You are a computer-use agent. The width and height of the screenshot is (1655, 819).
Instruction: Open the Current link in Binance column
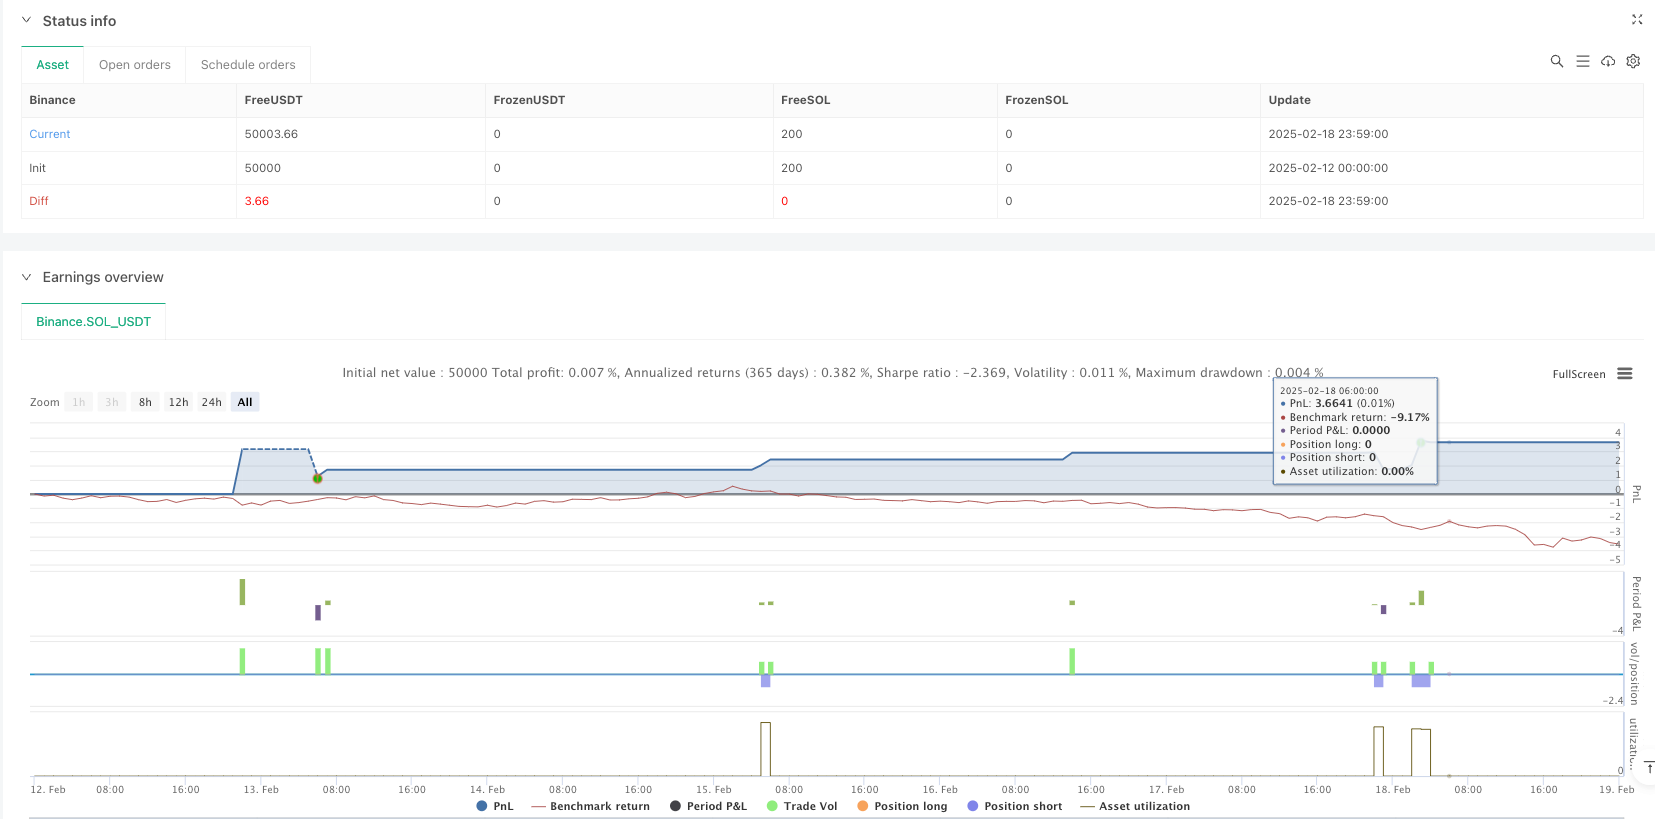tap(50, 134)
